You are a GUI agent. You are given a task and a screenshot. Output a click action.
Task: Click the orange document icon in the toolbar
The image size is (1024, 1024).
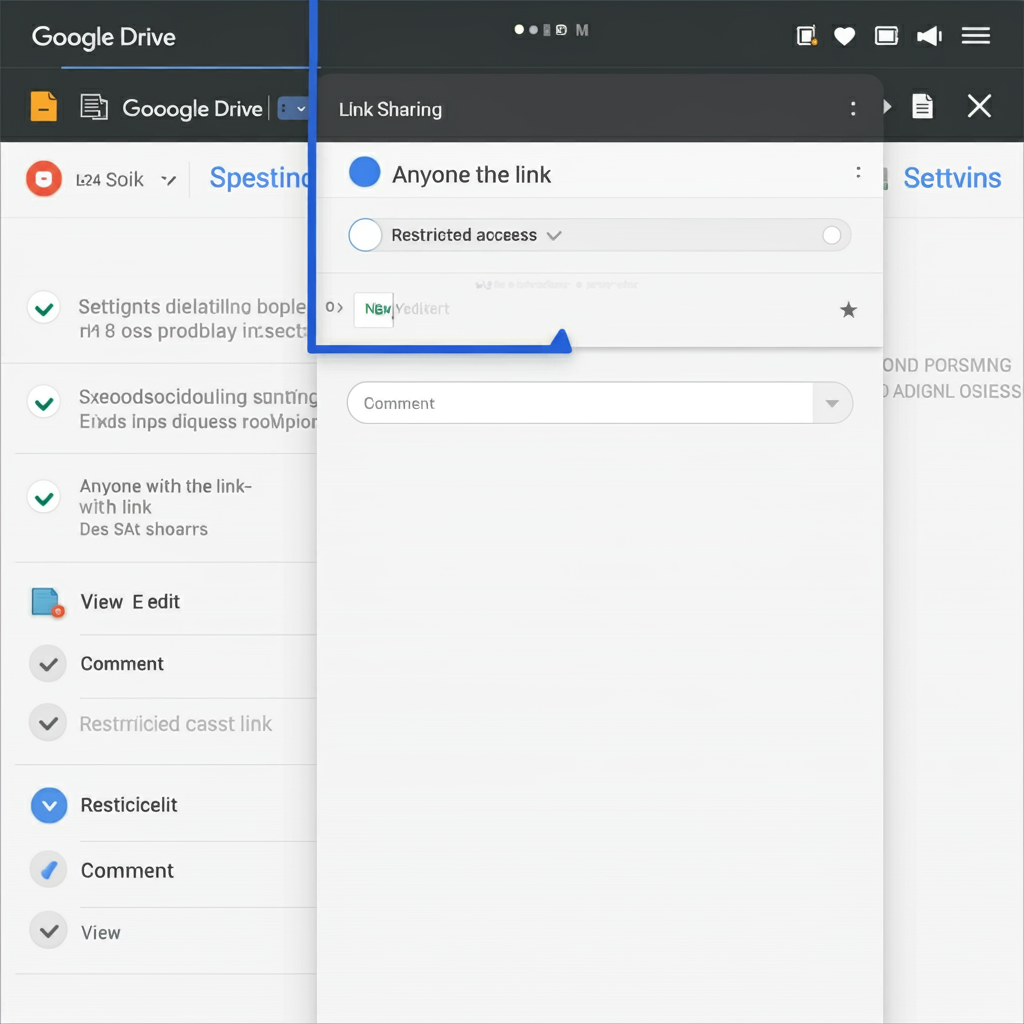click(x=44, y=106)
